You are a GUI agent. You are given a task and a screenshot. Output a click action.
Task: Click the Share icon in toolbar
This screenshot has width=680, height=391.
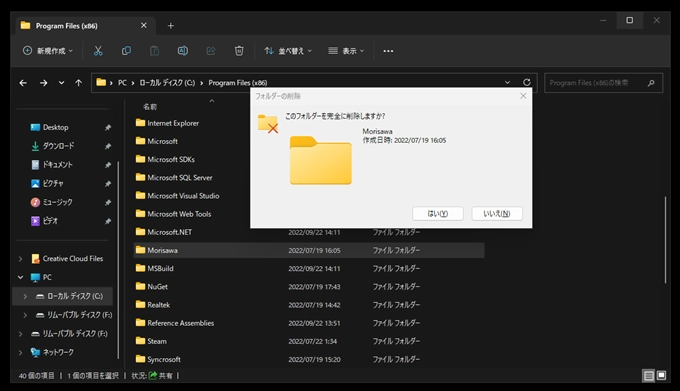coord(211,51)
